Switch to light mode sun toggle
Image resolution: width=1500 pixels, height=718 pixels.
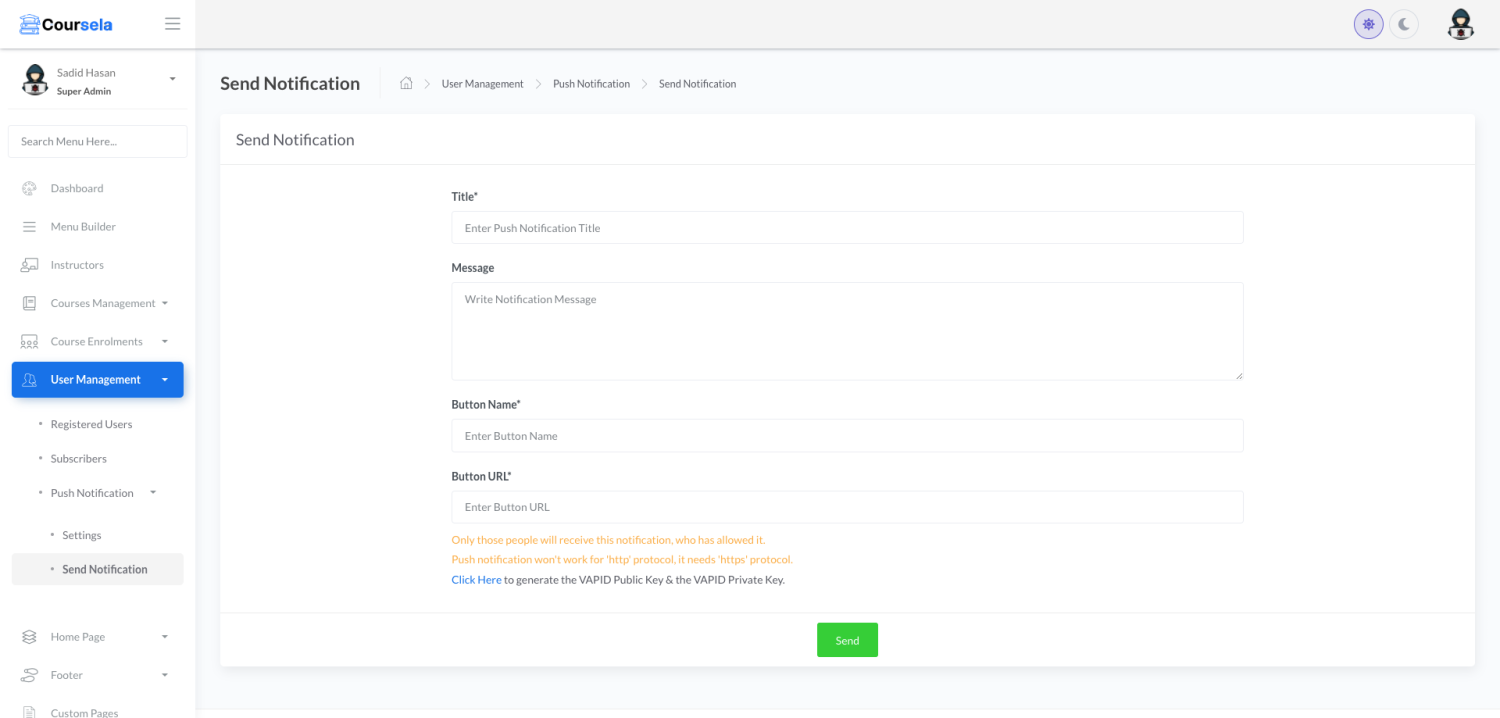(1368, 24)
